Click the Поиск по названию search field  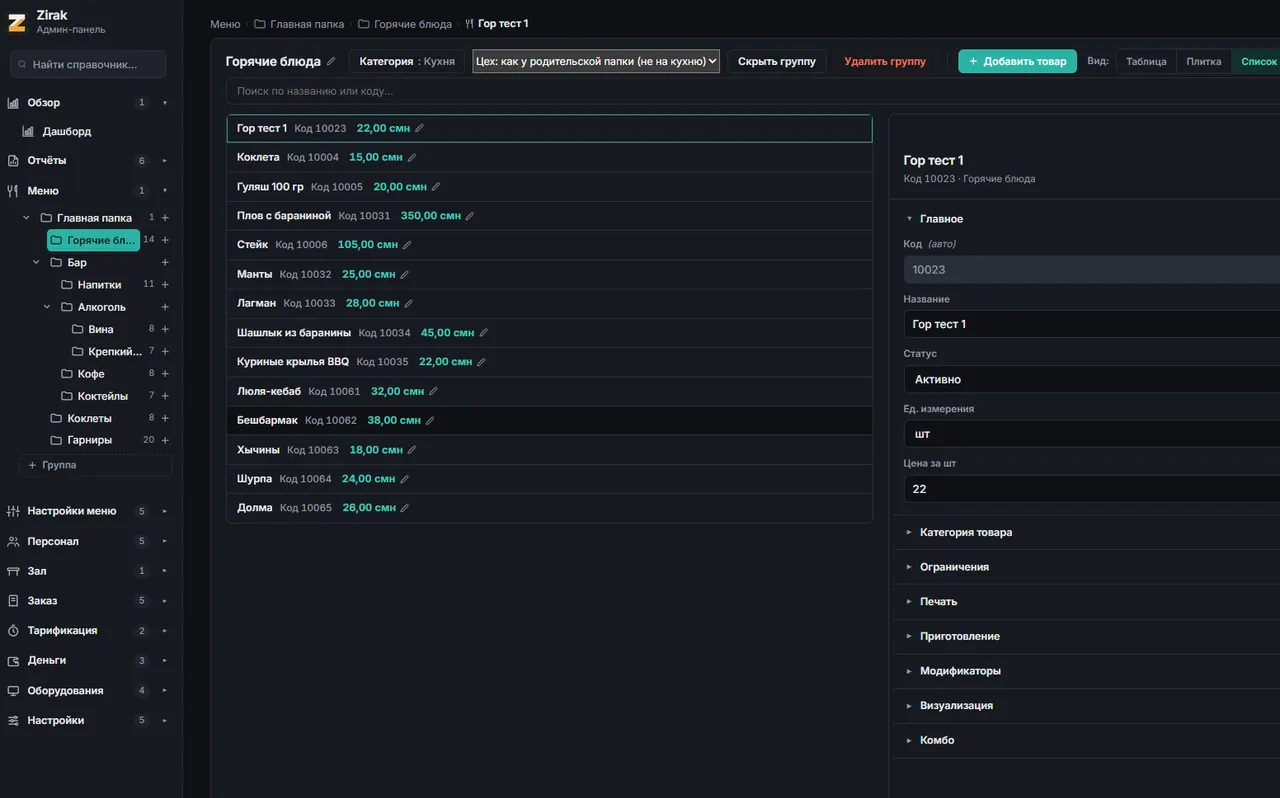coord(750,91)
